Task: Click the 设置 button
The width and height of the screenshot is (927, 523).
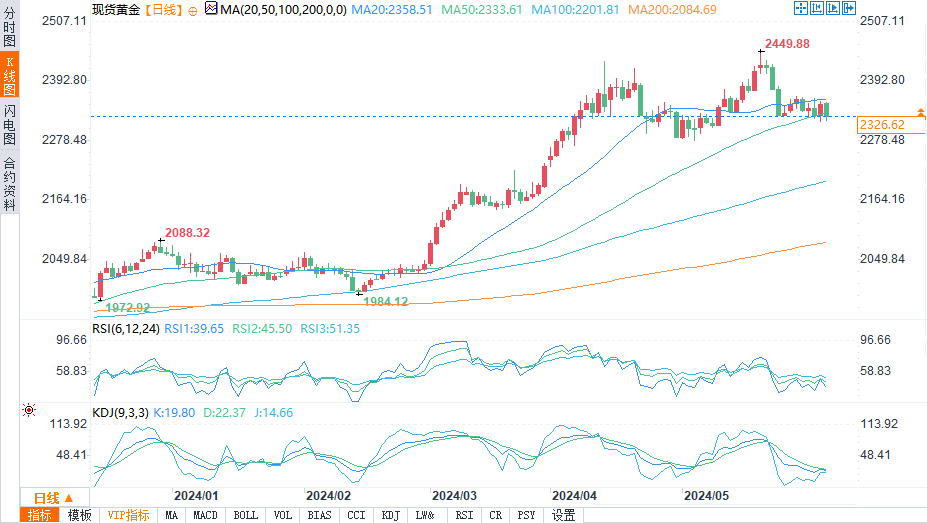Action: [x=563, y=515]
